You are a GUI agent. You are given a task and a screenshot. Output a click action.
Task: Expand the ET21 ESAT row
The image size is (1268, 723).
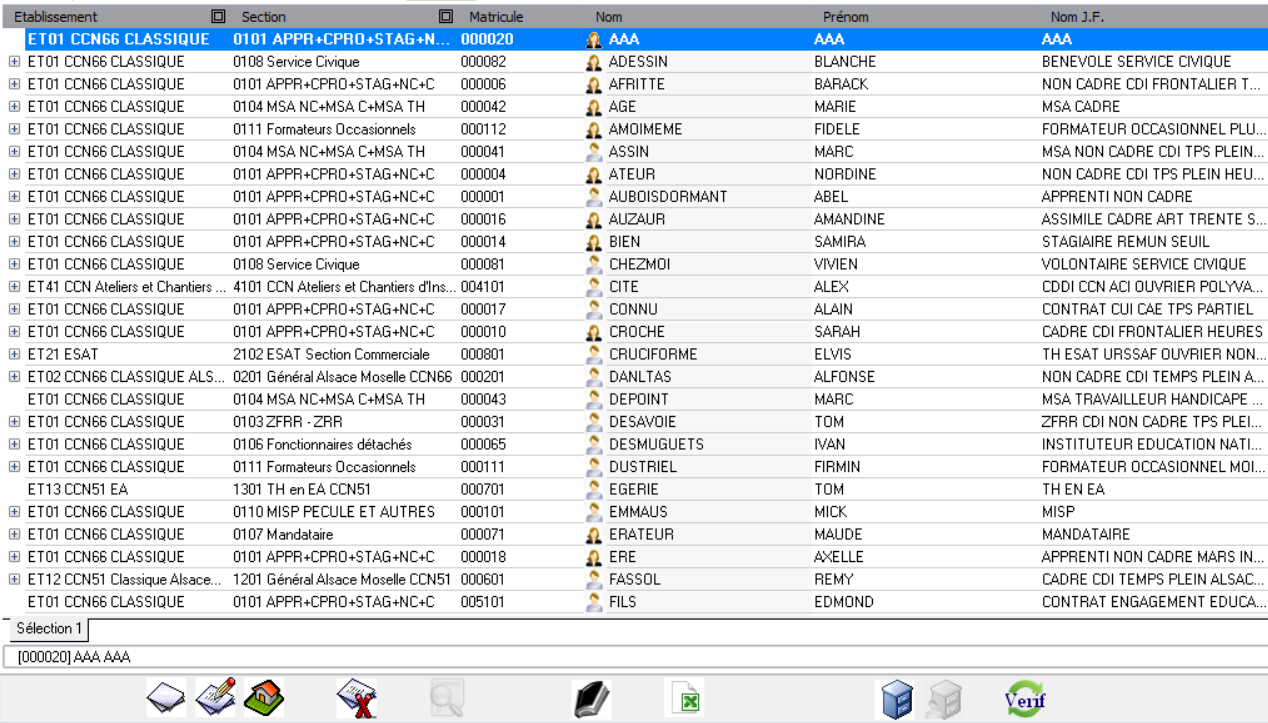(x=14, y=354)
